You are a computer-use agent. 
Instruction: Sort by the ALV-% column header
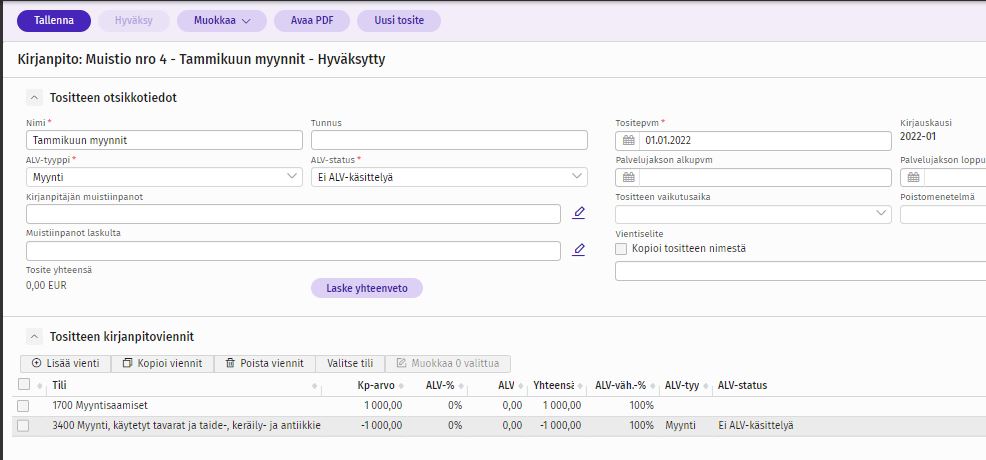[x=440, y=385]
